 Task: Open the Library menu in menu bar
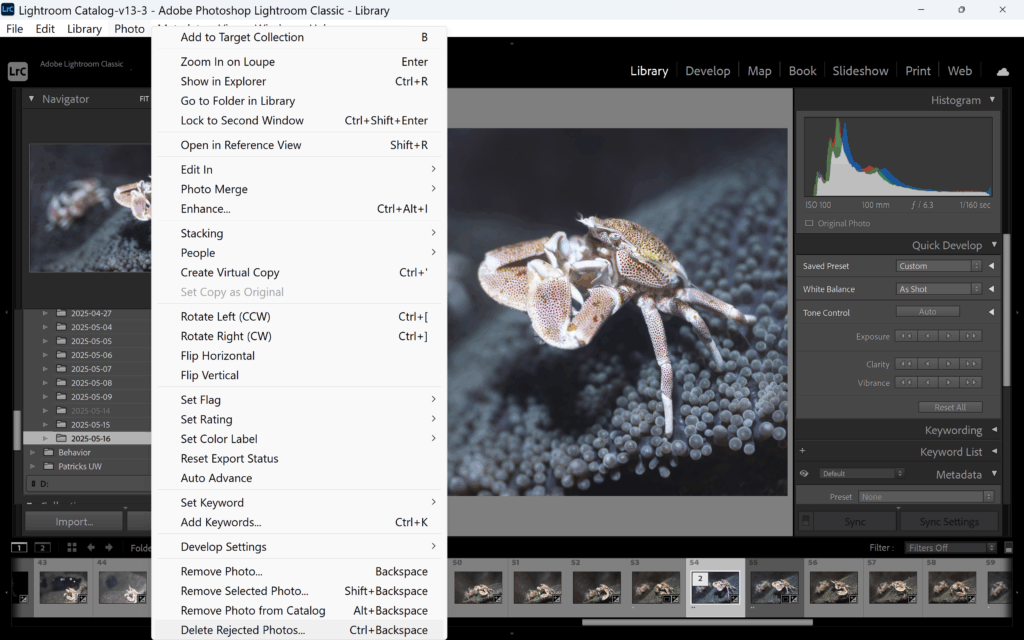(x=84, y=29)
